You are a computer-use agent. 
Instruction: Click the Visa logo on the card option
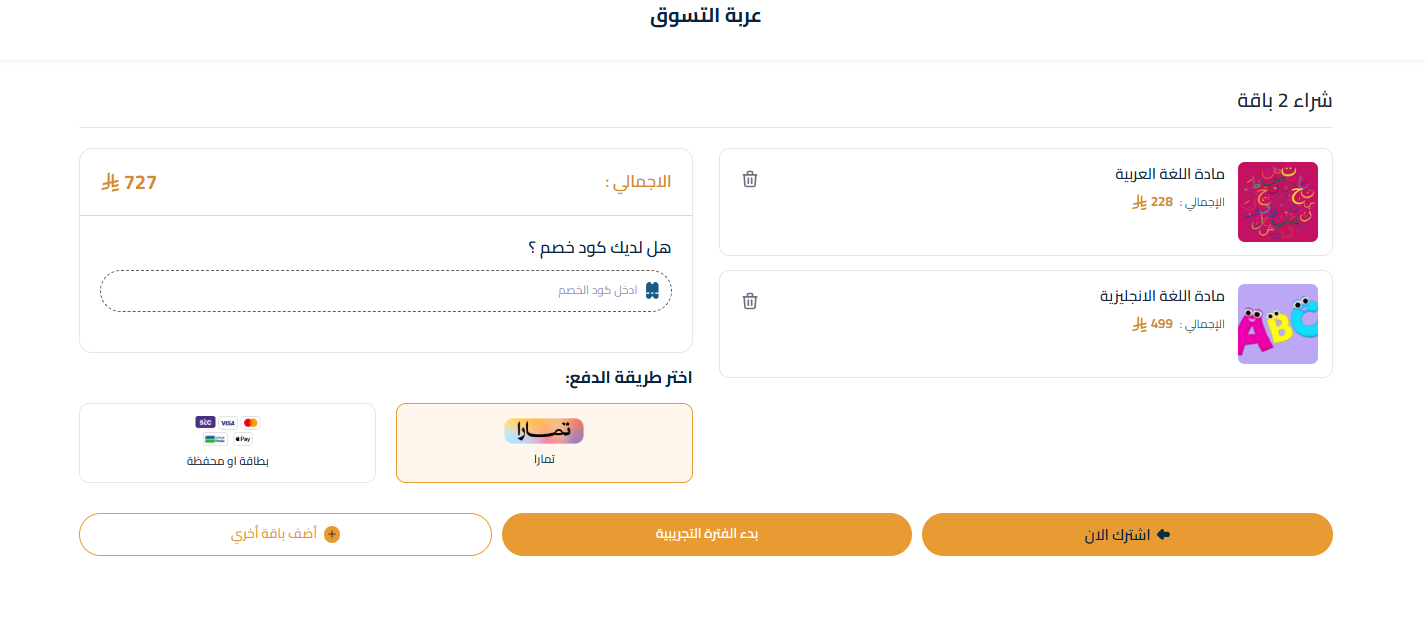[228, 423]
